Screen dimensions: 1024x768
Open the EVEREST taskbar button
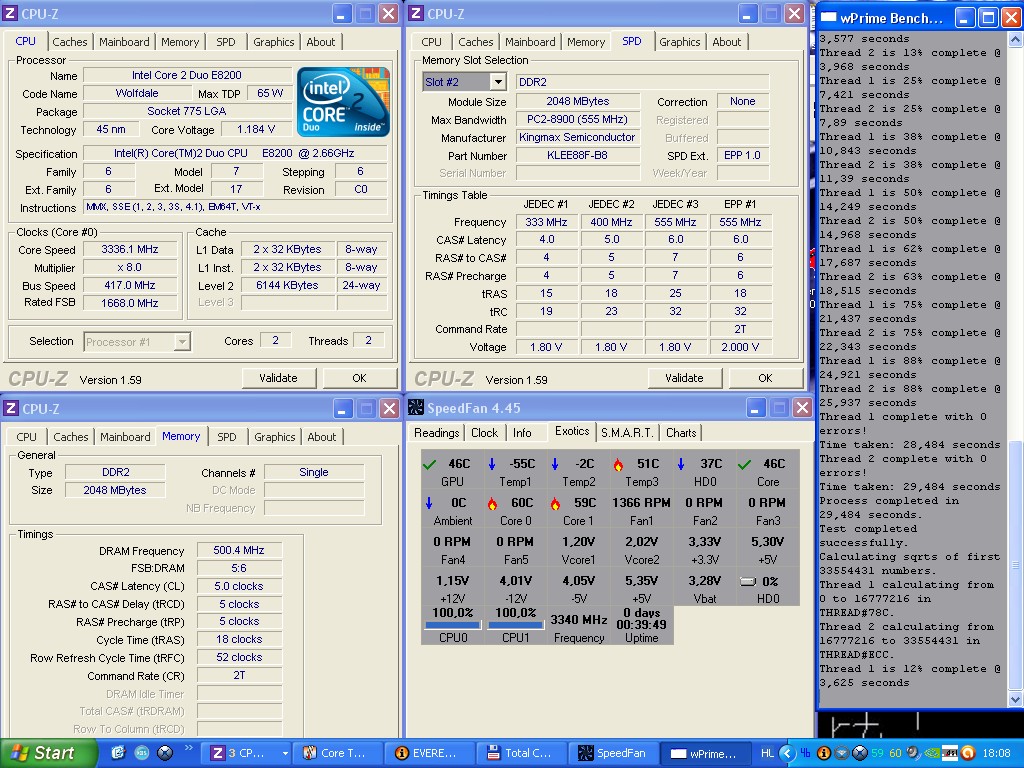click(430, 753)
